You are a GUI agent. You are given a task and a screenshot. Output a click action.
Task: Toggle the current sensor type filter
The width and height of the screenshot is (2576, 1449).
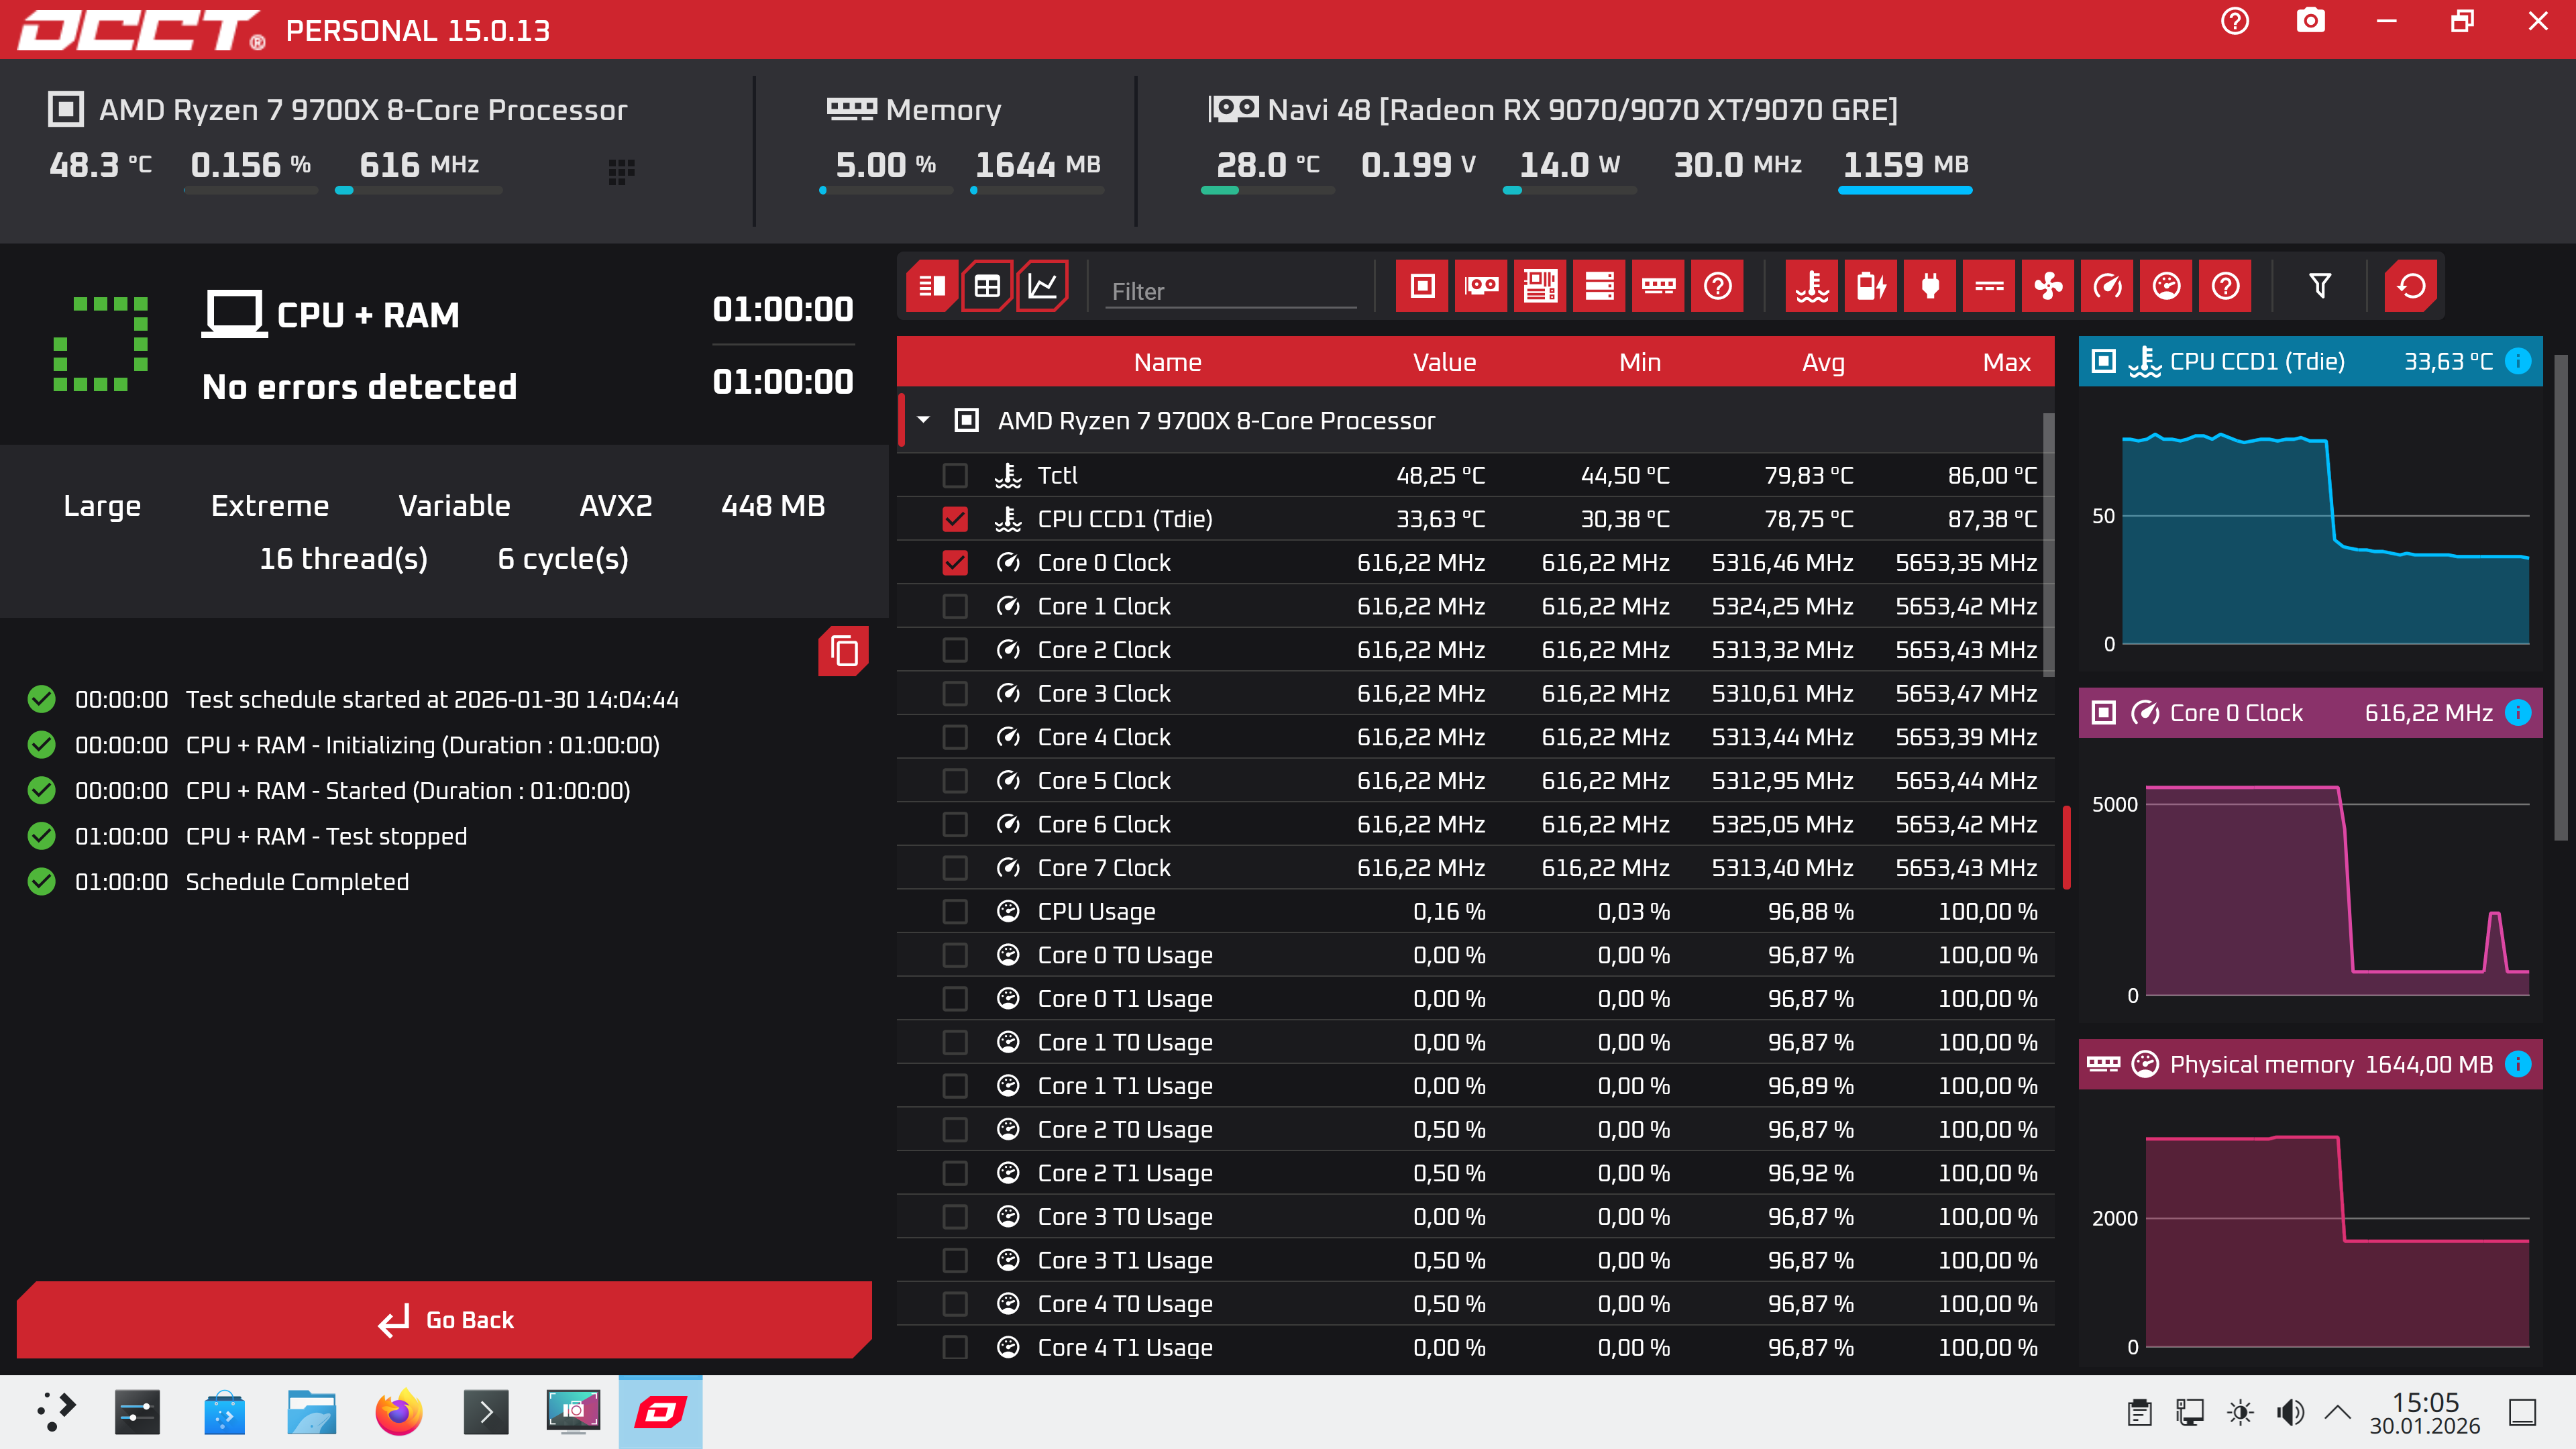[1989, 287]
